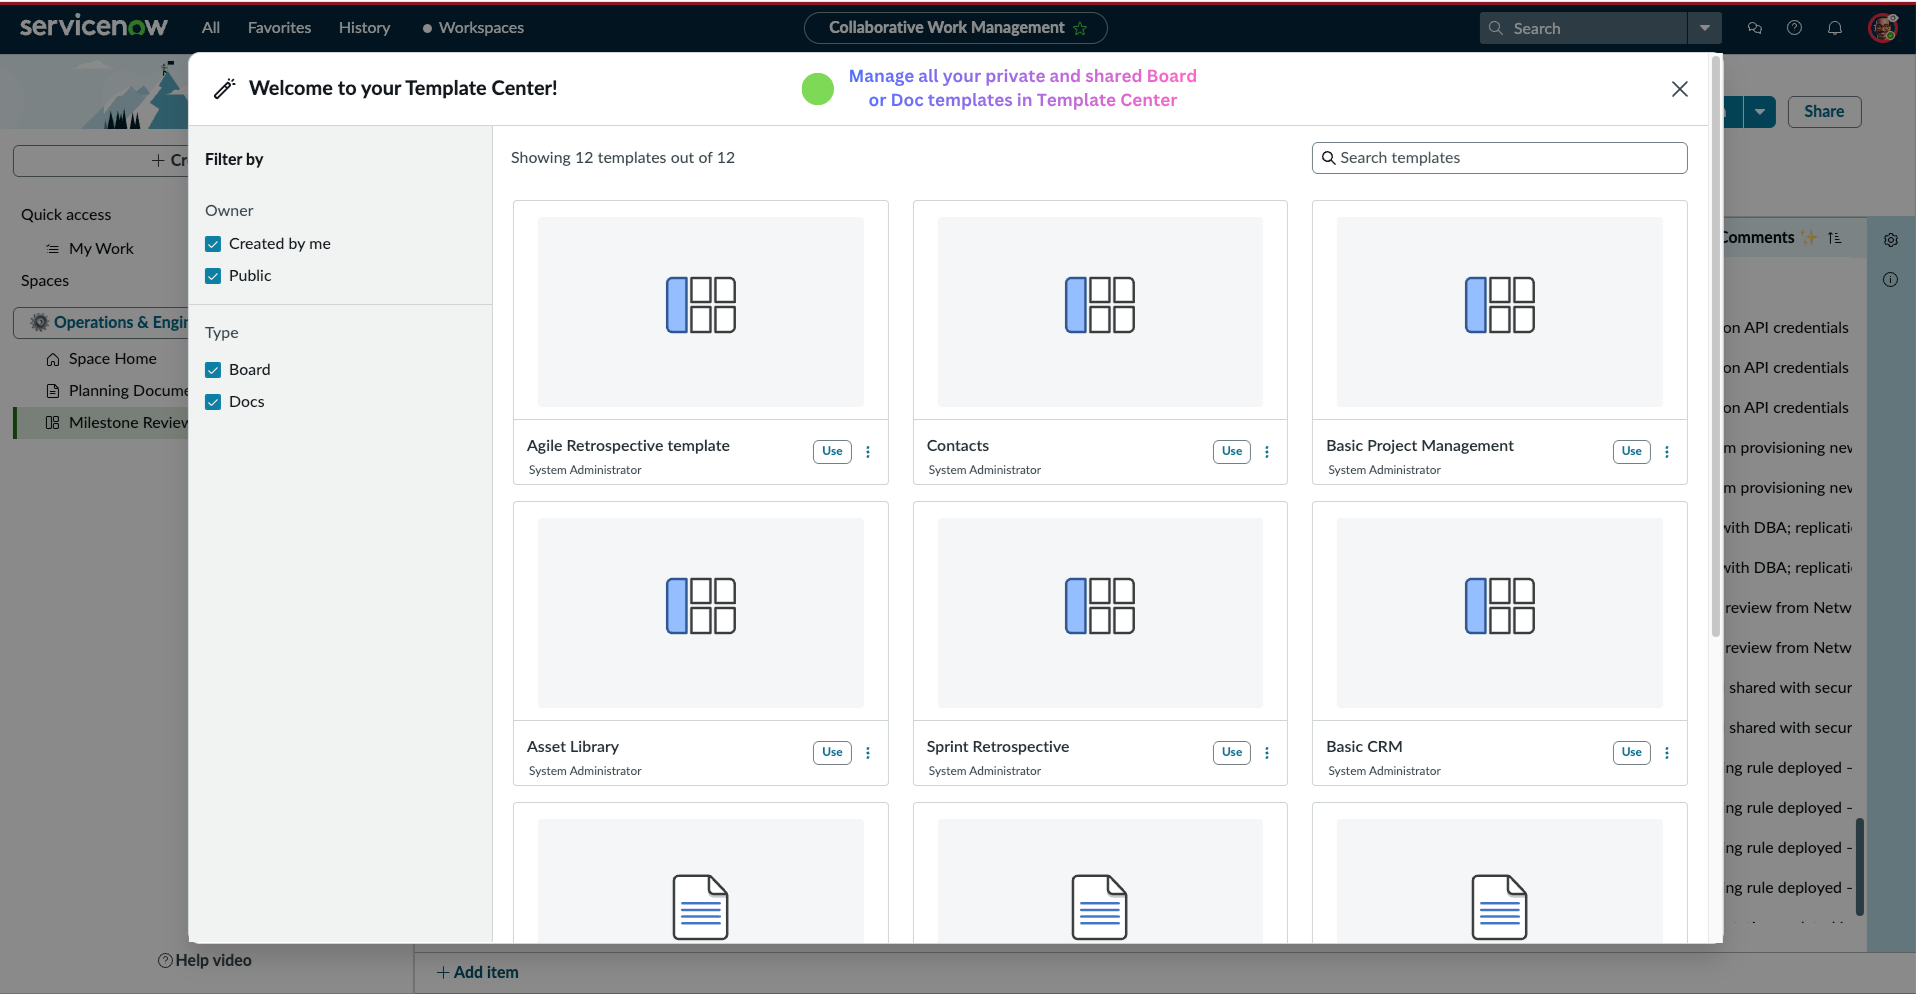Open the dropdown arrow next to Share
The image size is (1916, 994).
1759,112
